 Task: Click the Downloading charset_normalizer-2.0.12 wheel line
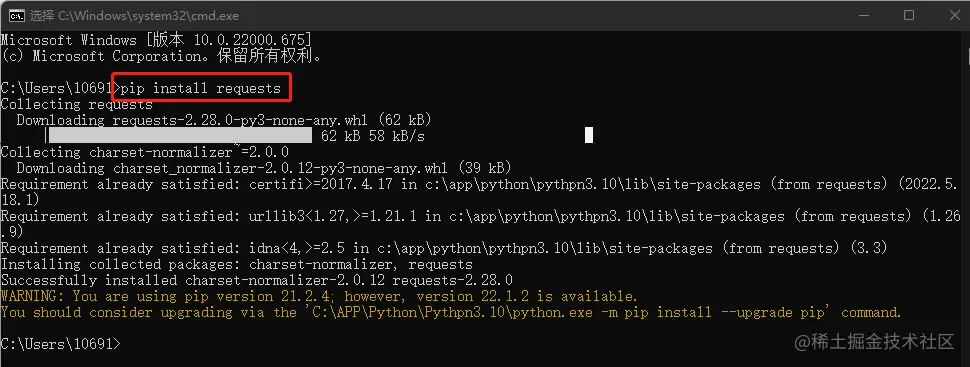[264, 168]
